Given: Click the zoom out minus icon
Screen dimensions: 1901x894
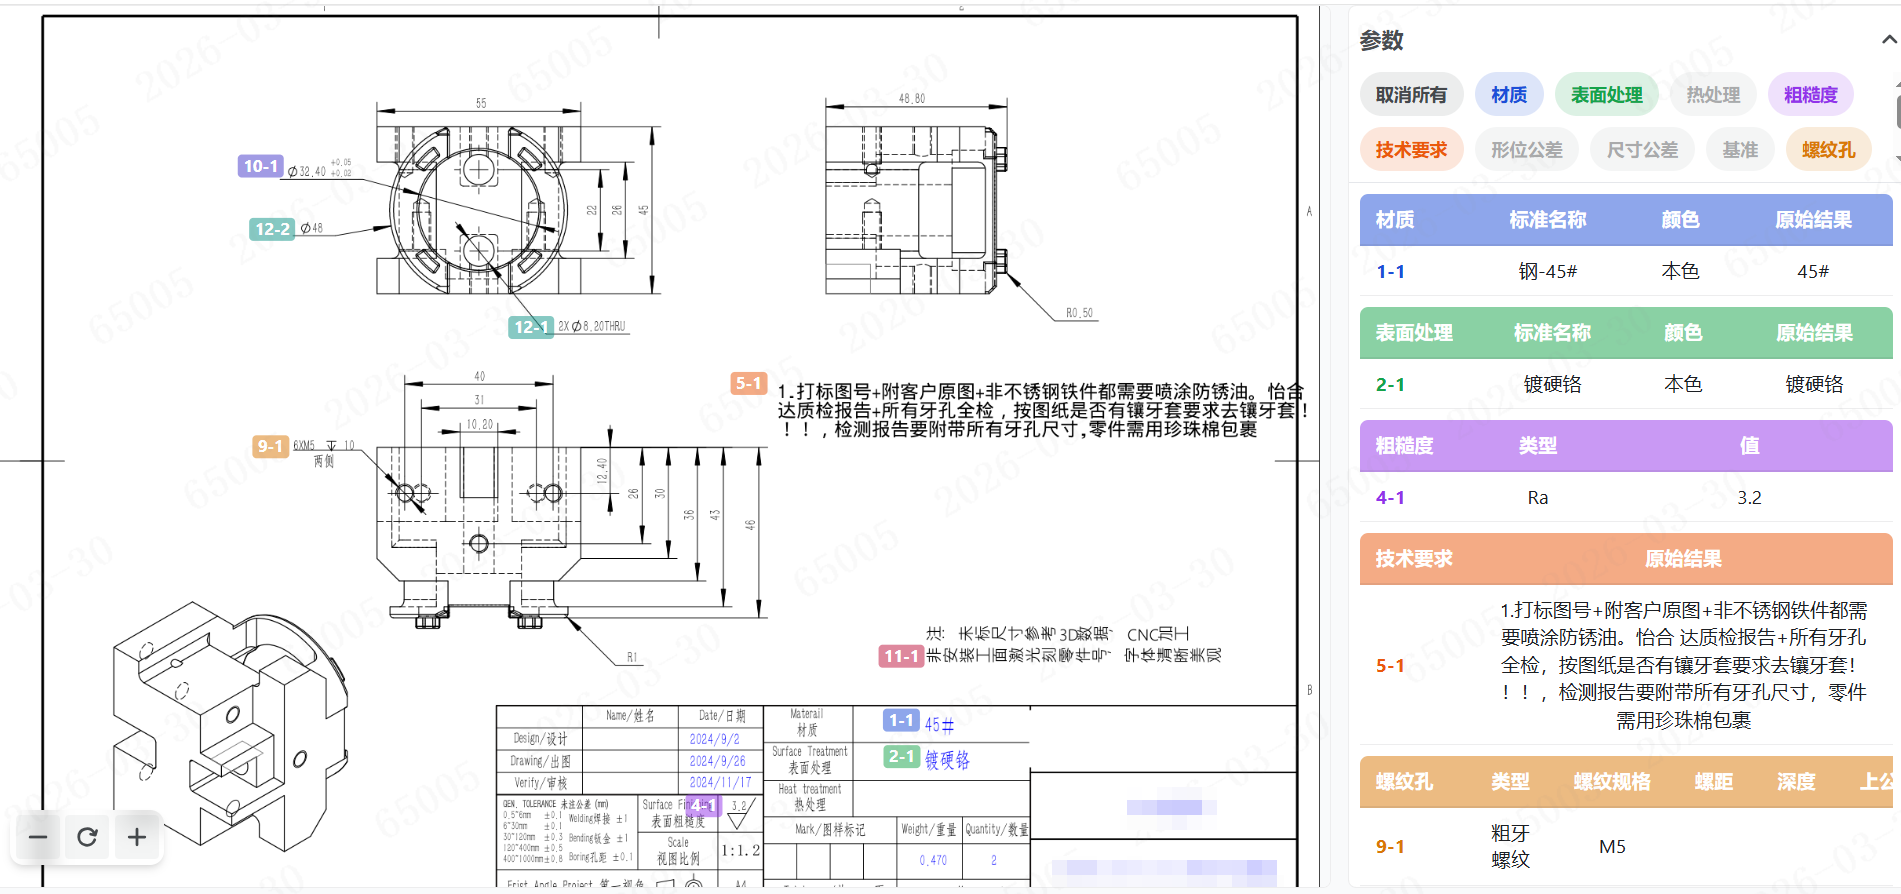Looking at the screenshot, I should coord(38,837).
